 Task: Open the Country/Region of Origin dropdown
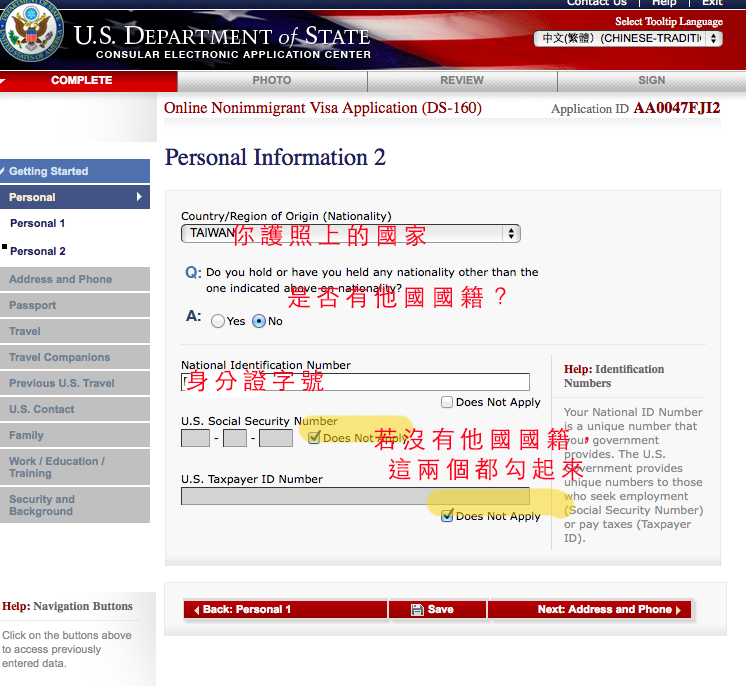[351, 233]
